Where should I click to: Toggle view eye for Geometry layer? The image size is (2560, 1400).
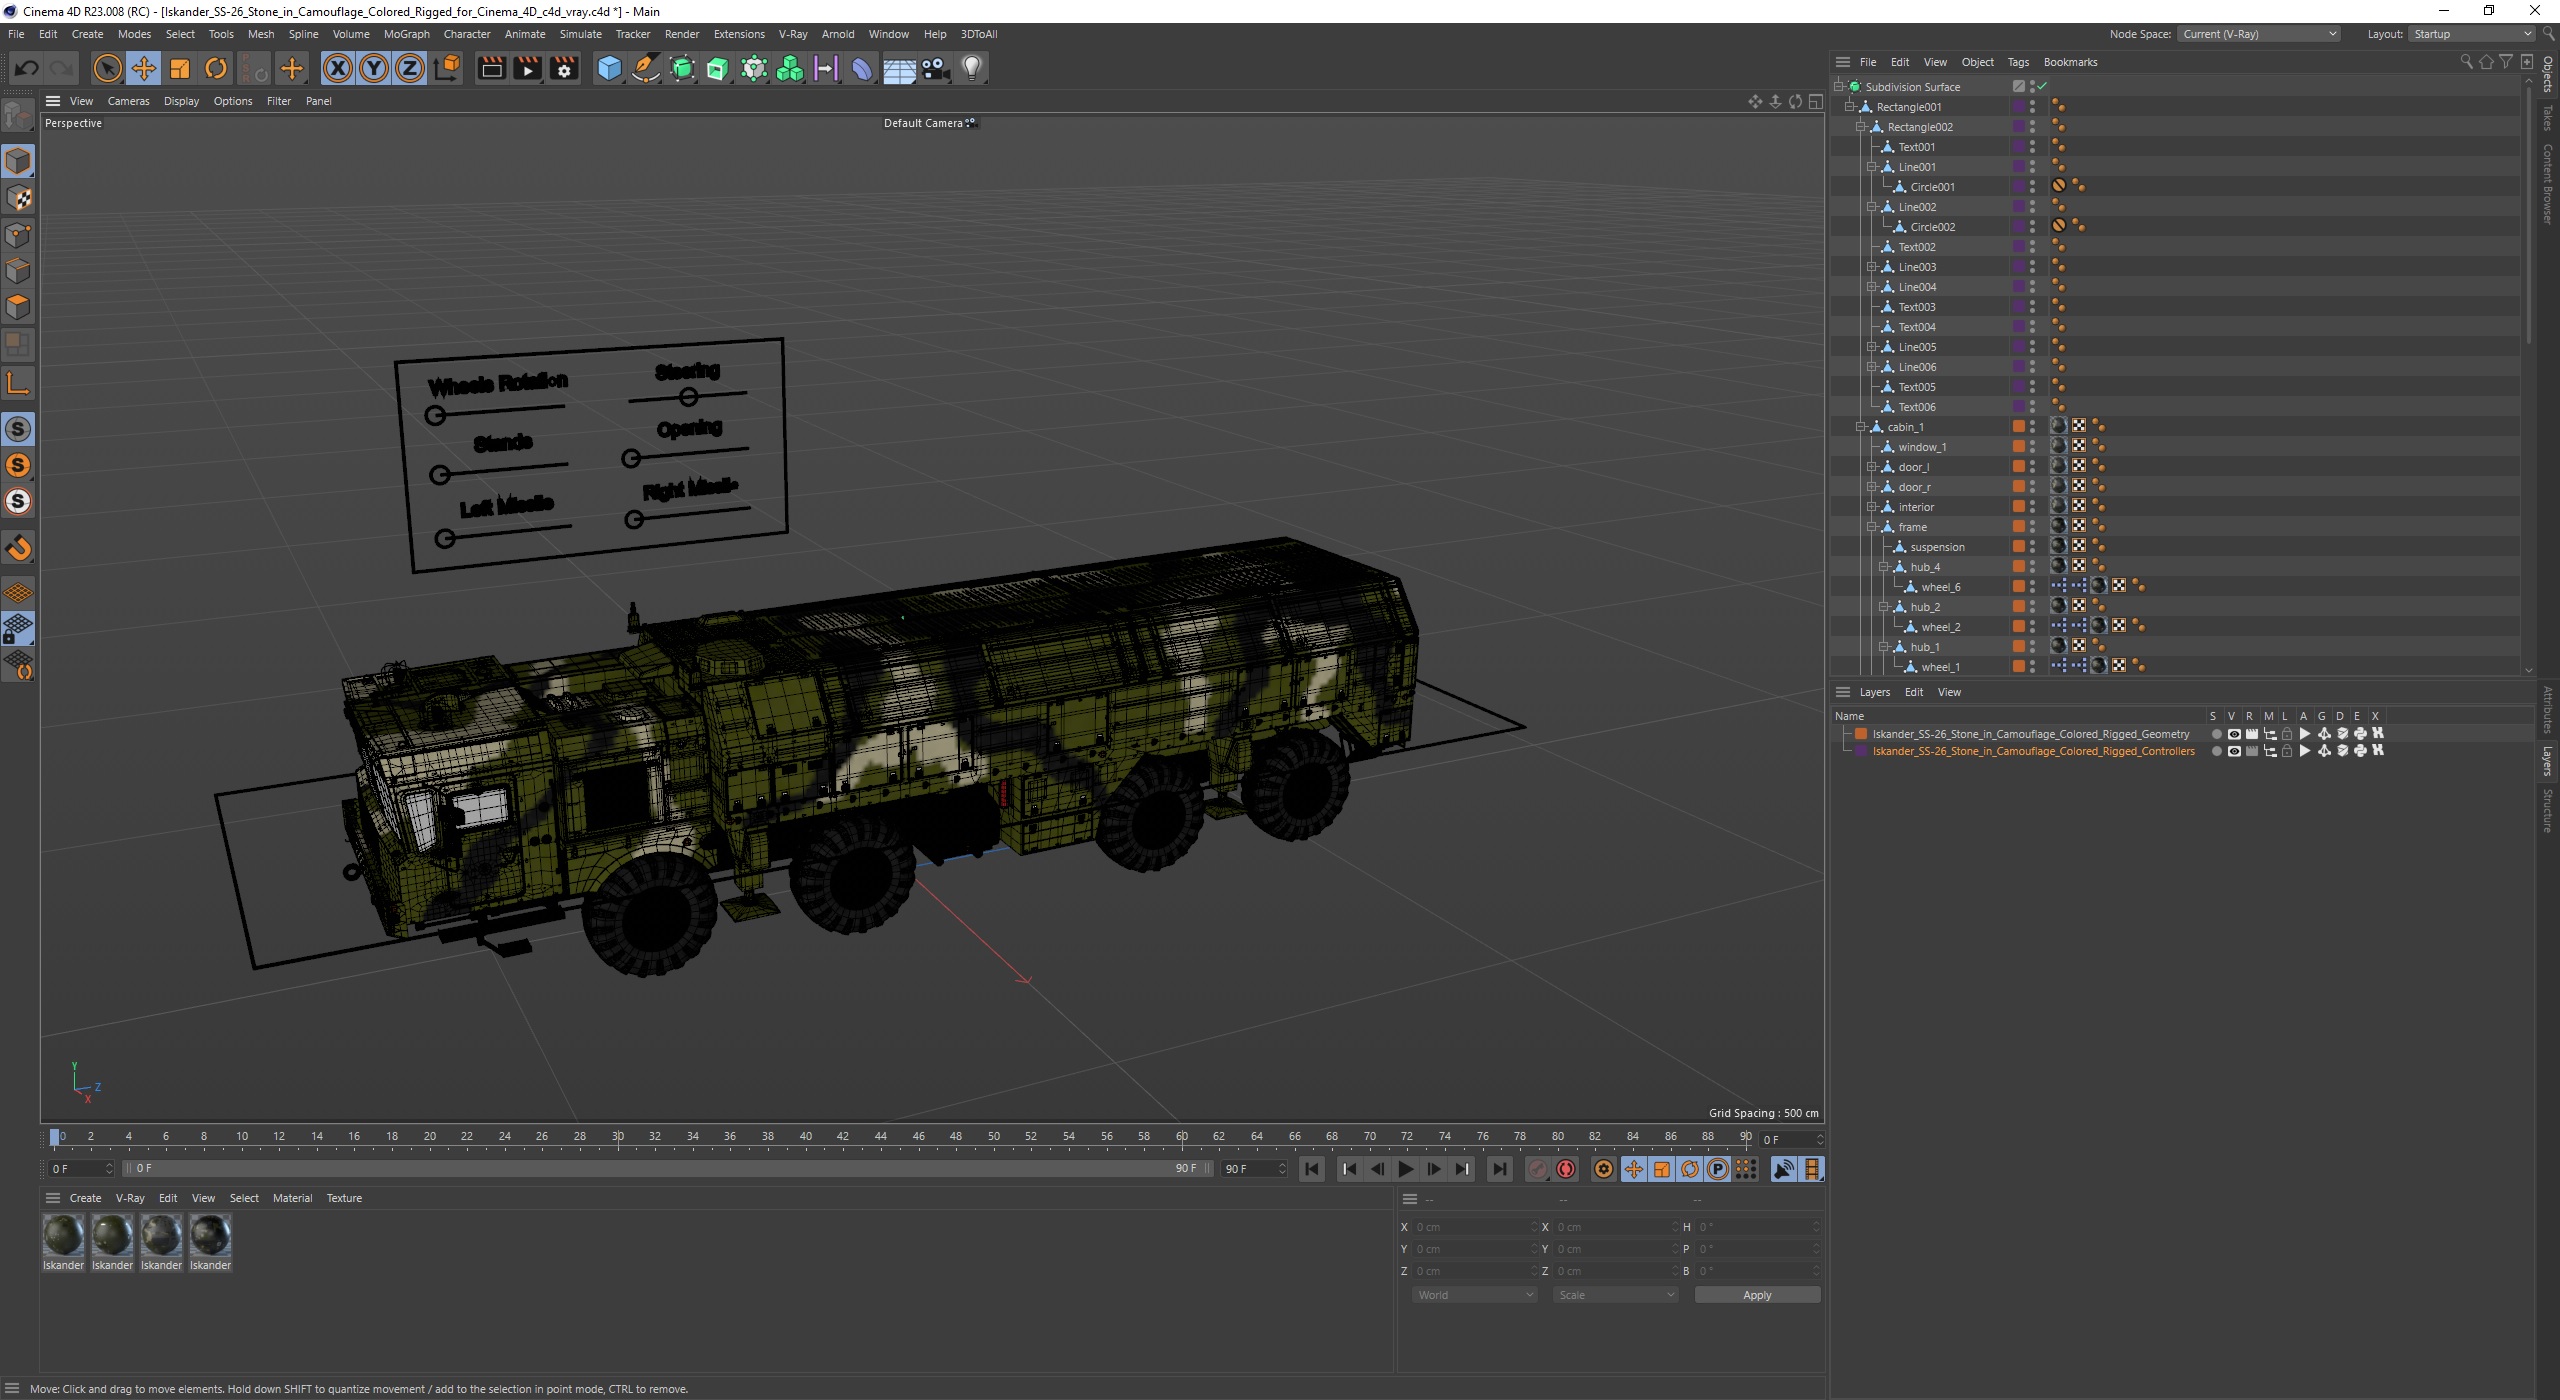[2234, 734]
